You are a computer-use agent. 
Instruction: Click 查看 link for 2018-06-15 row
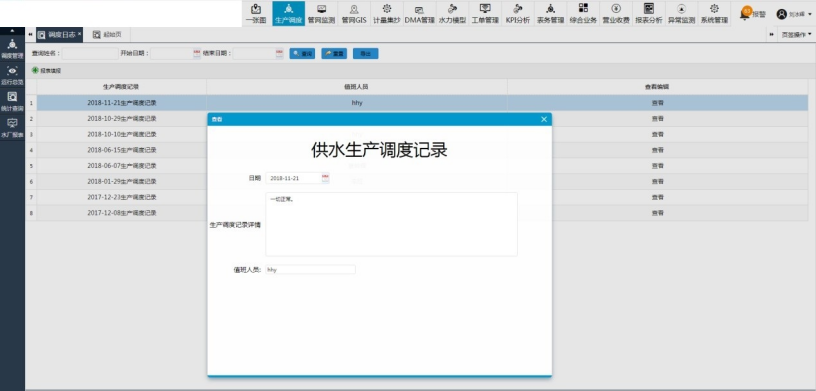(658, 150)
